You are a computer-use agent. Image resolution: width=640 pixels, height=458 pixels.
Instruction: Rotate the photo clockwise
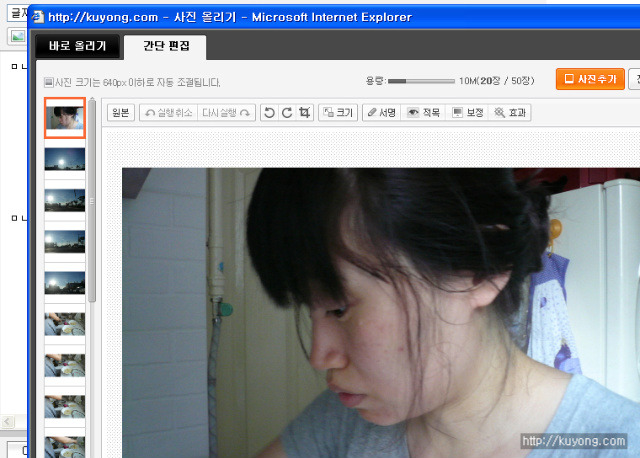coord(287,113)
